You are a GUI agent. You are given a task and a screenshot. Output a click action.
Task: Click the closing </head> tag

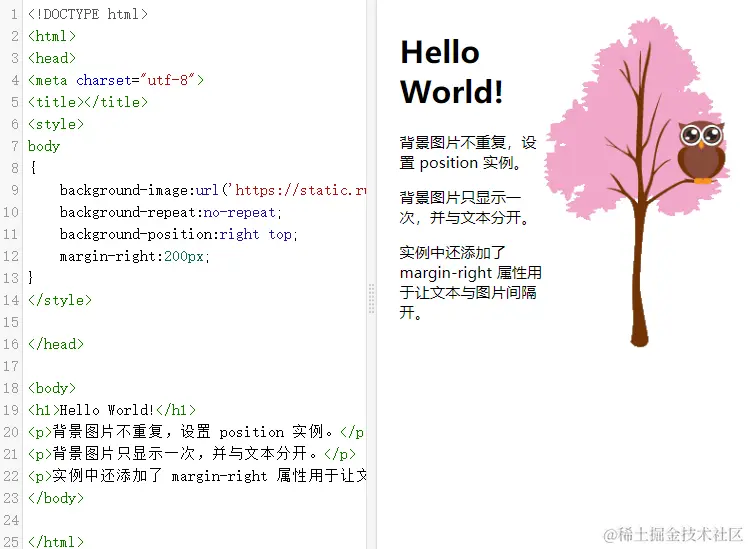click(55, 344)
